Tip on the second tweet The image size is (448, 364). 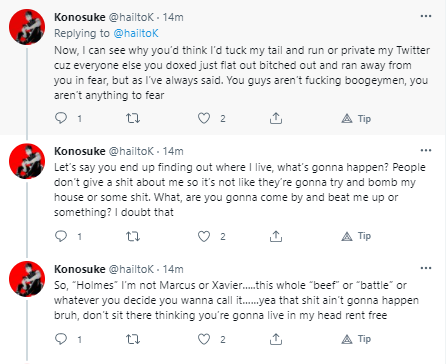click(356, 236)
